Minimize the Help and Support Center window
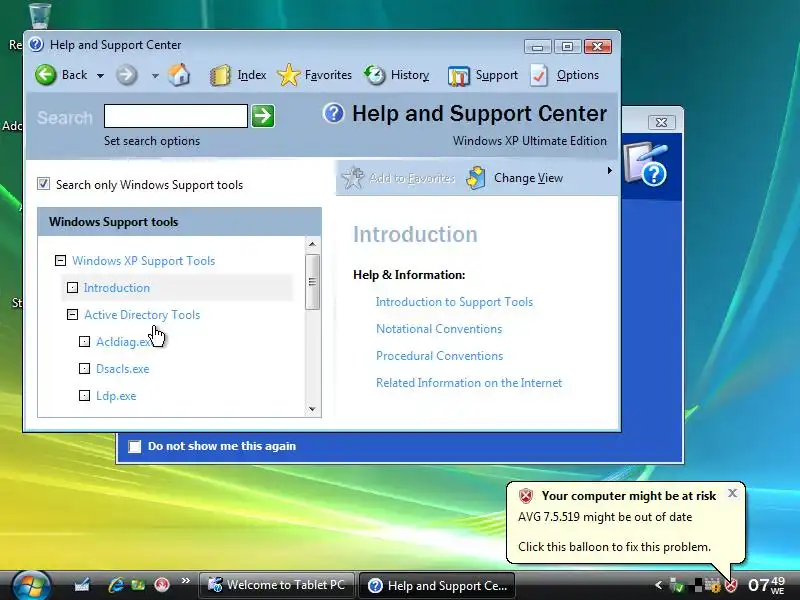The height and width of the screenshot is (600, 800). coord(538,47)
